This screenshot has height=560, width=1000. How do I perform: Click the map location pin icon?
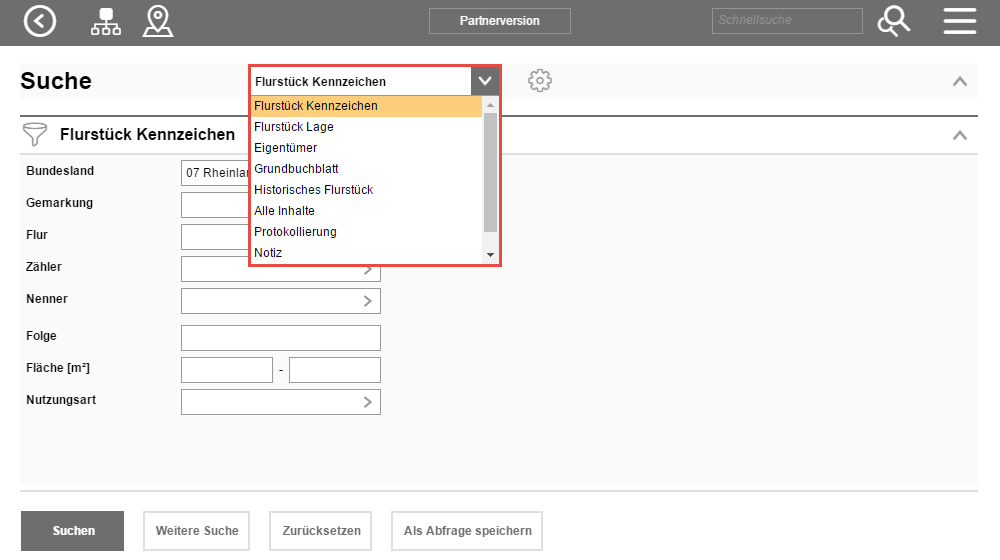tap(158, 21)
